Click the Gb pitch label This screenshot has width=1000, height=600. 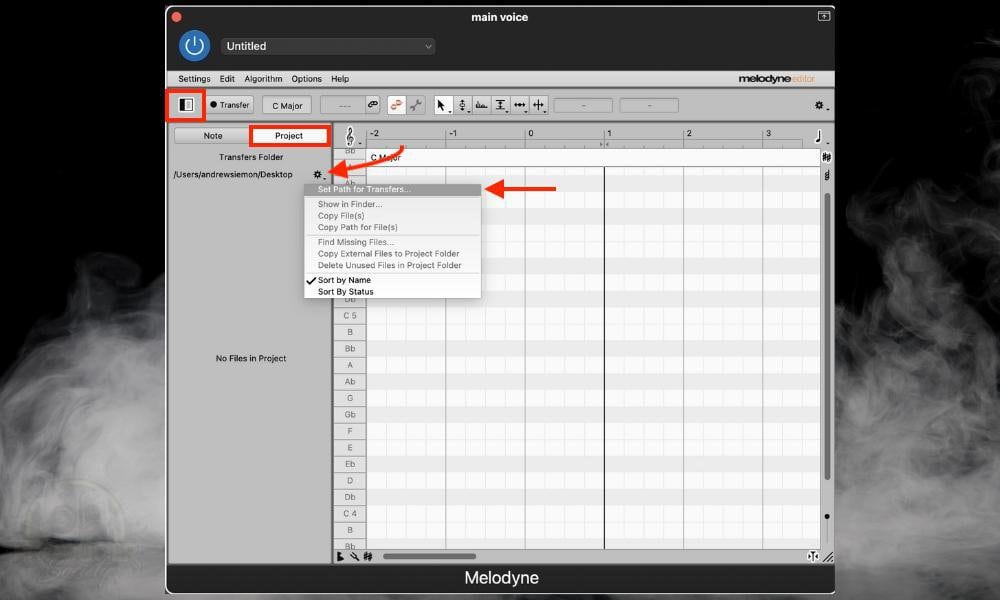[x=350, y=414]
